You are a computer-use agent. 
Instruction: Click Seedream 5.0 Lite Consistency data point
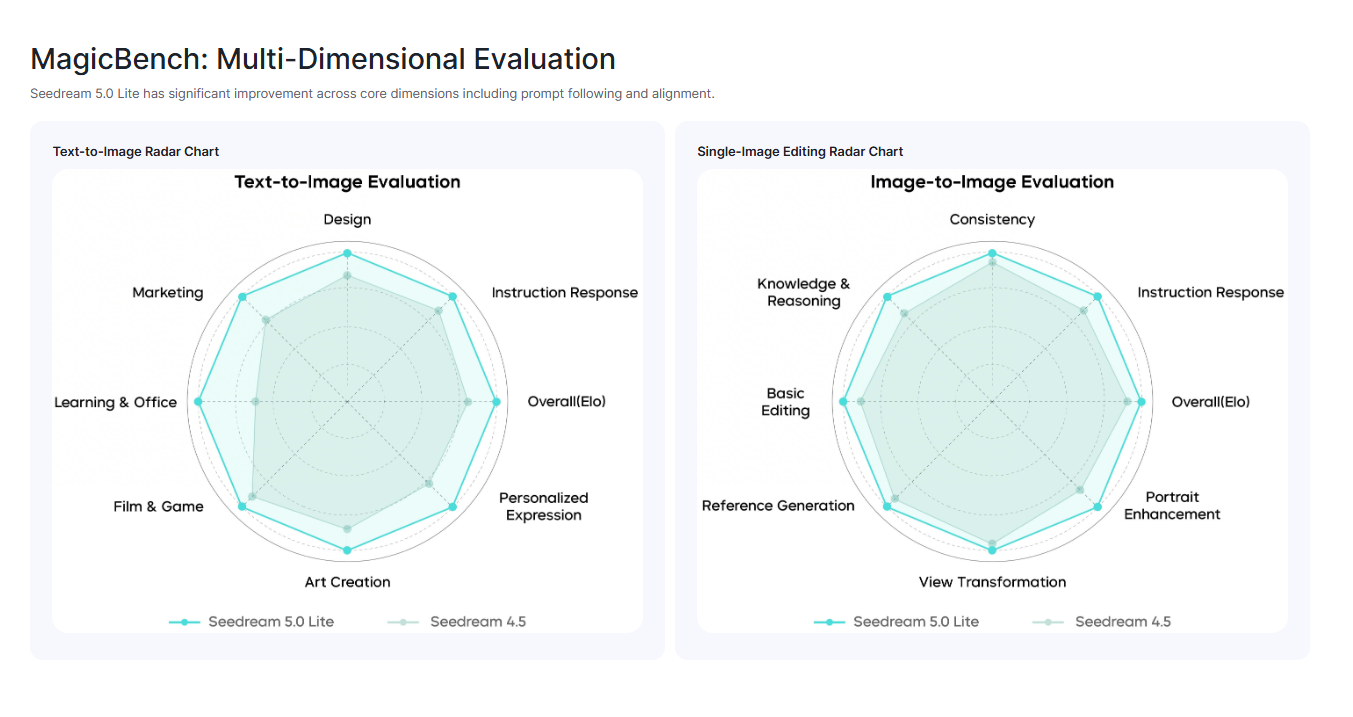pos(992,253)
